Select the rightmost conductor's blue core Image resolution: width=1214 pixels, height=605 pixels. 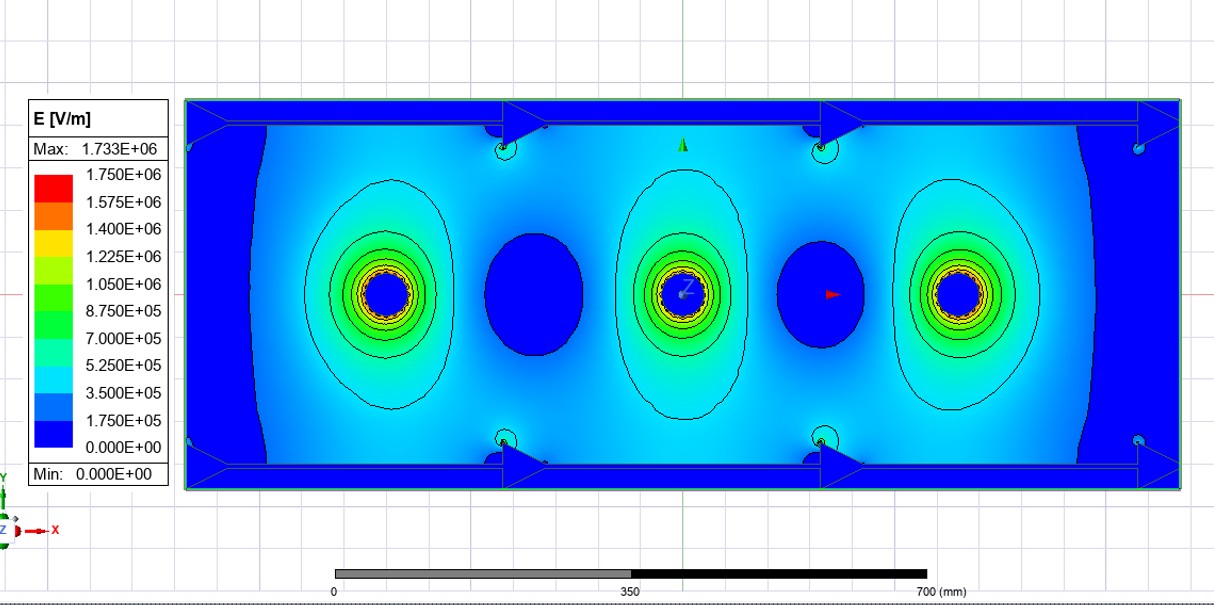click(x=957, y=294)
